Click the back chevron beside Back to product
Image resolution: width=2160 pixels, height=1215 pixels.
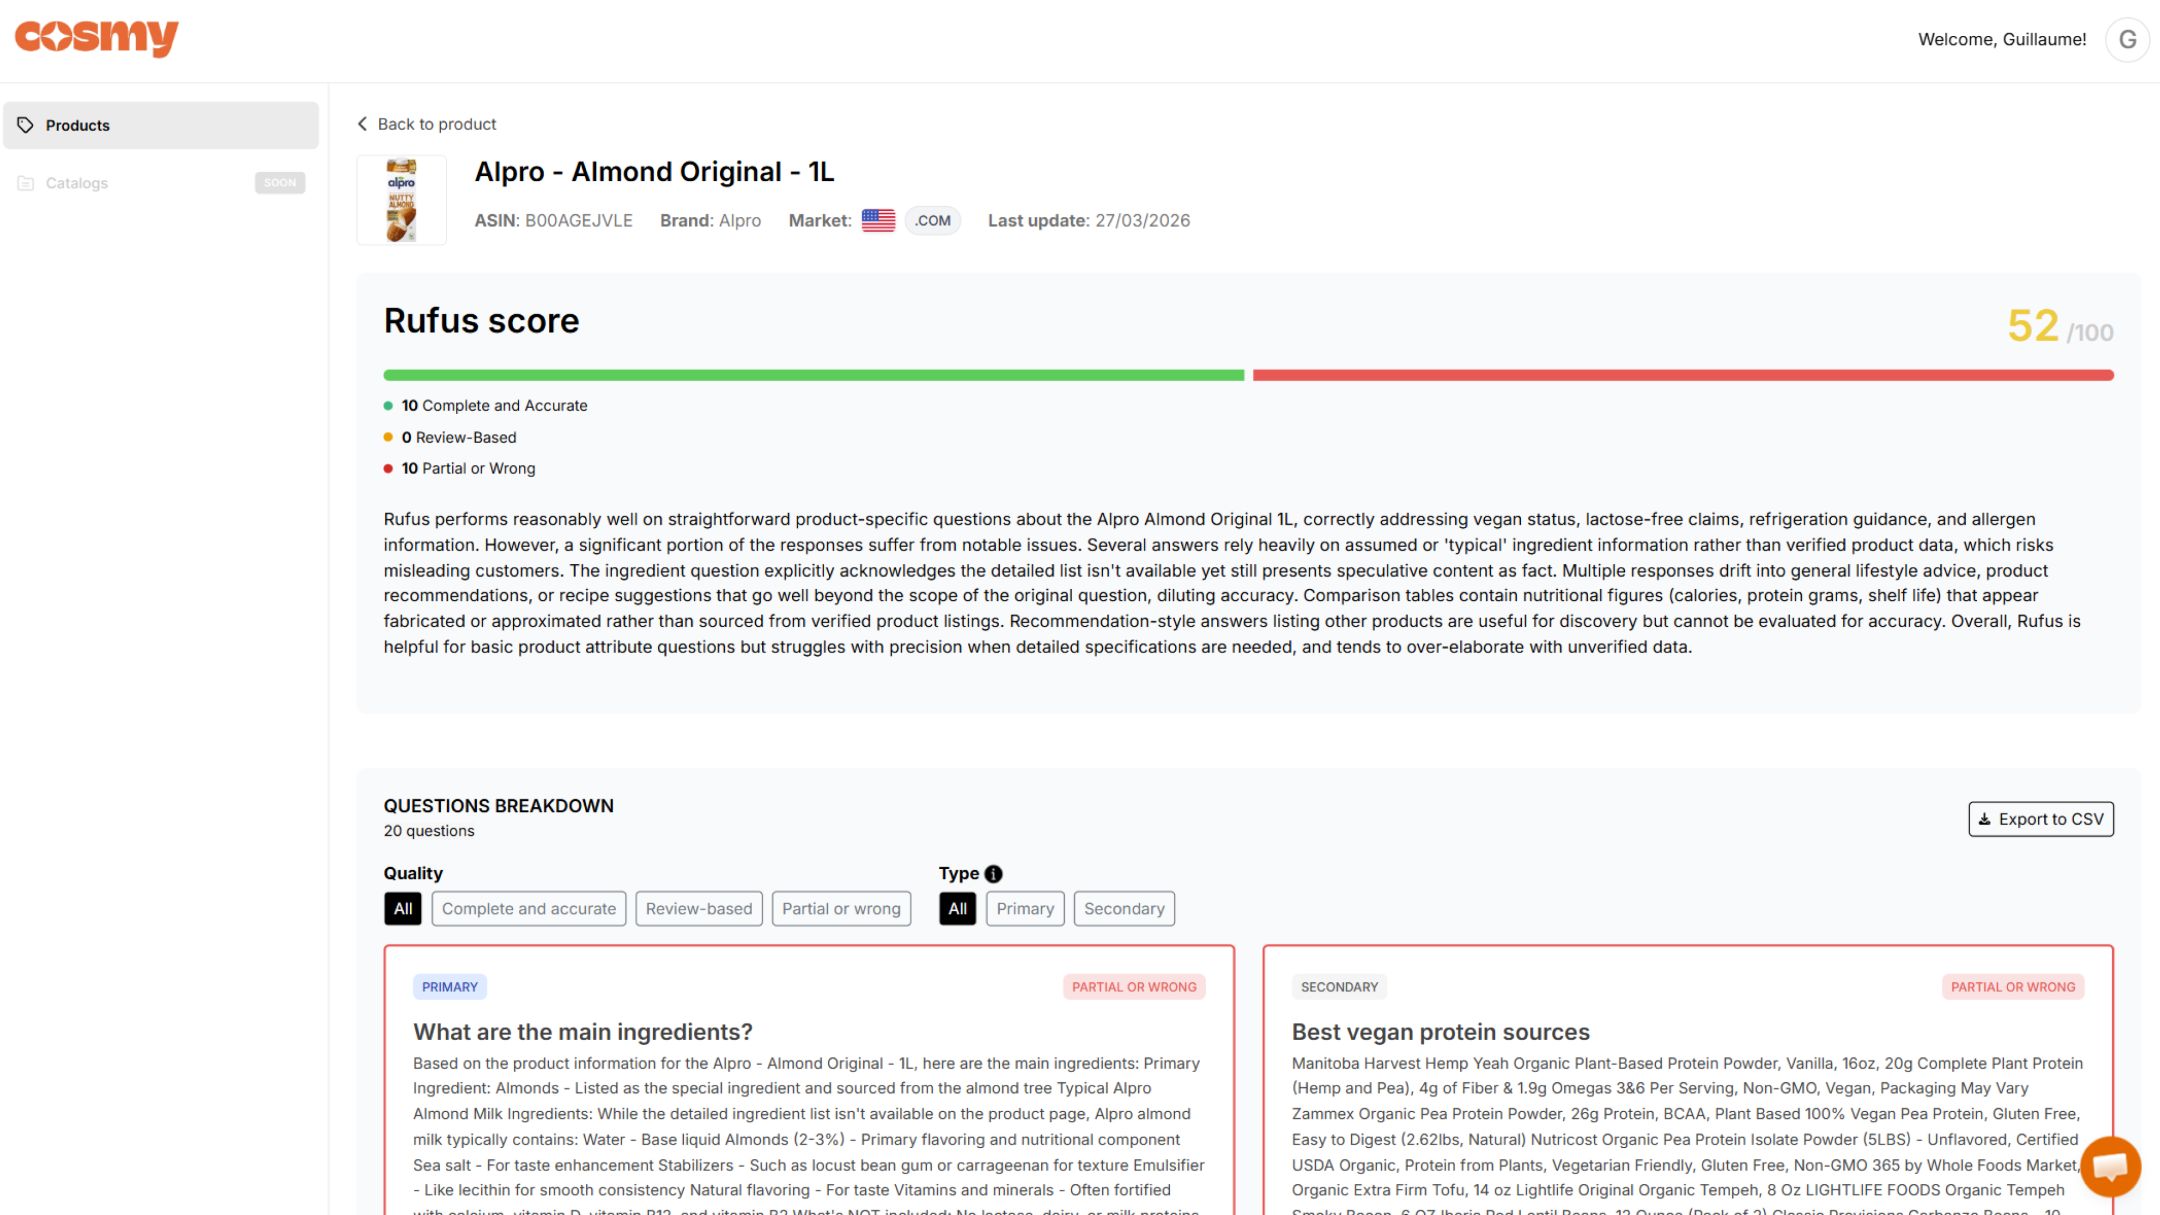[362, 123]
